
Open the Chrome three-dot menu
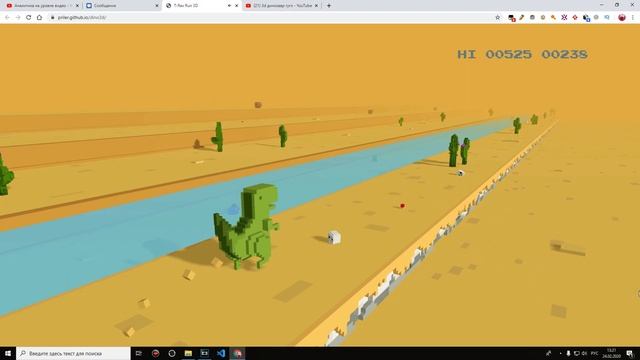pos(633,18)
